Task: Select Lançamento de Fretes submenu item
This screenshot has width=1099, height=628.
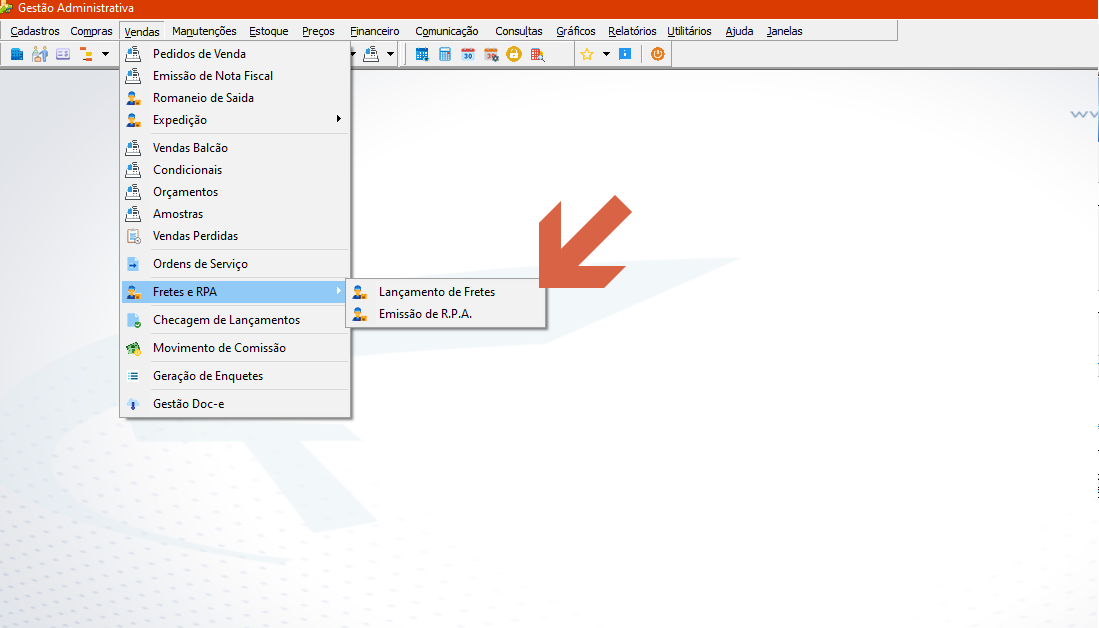Action: pos(446,292)
